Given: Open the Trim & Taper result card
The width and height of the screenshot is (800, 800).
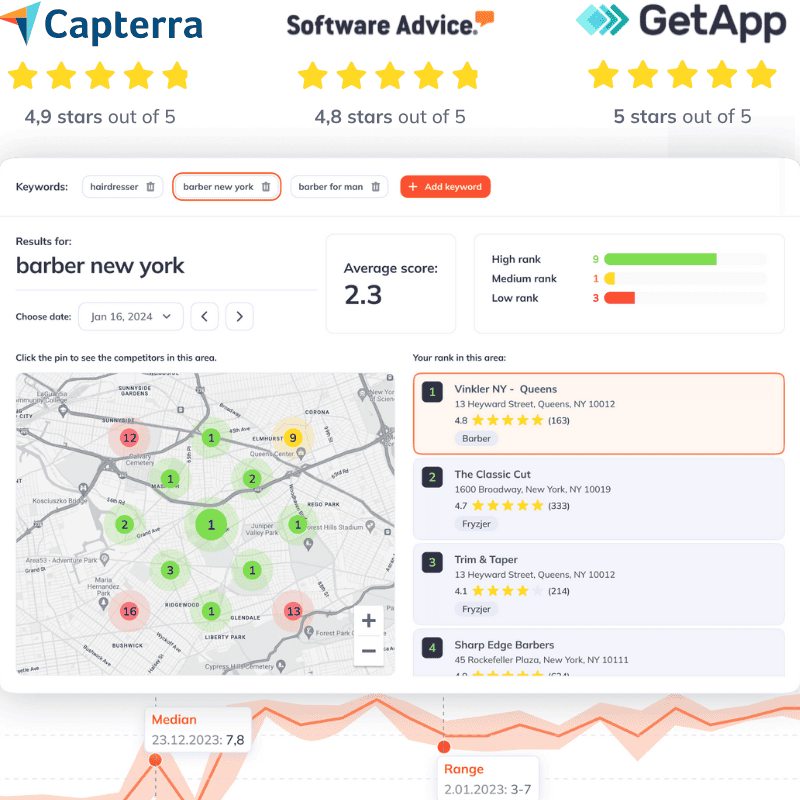Looking at the screenshot, I should 598,584.
